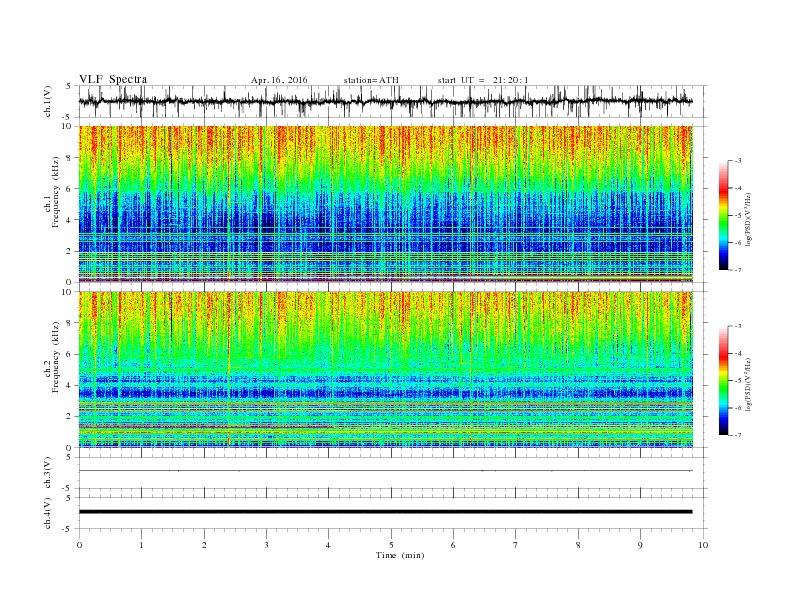
Task: Click time-axis tick label "5" at bottom
Action: click(391, 545)
